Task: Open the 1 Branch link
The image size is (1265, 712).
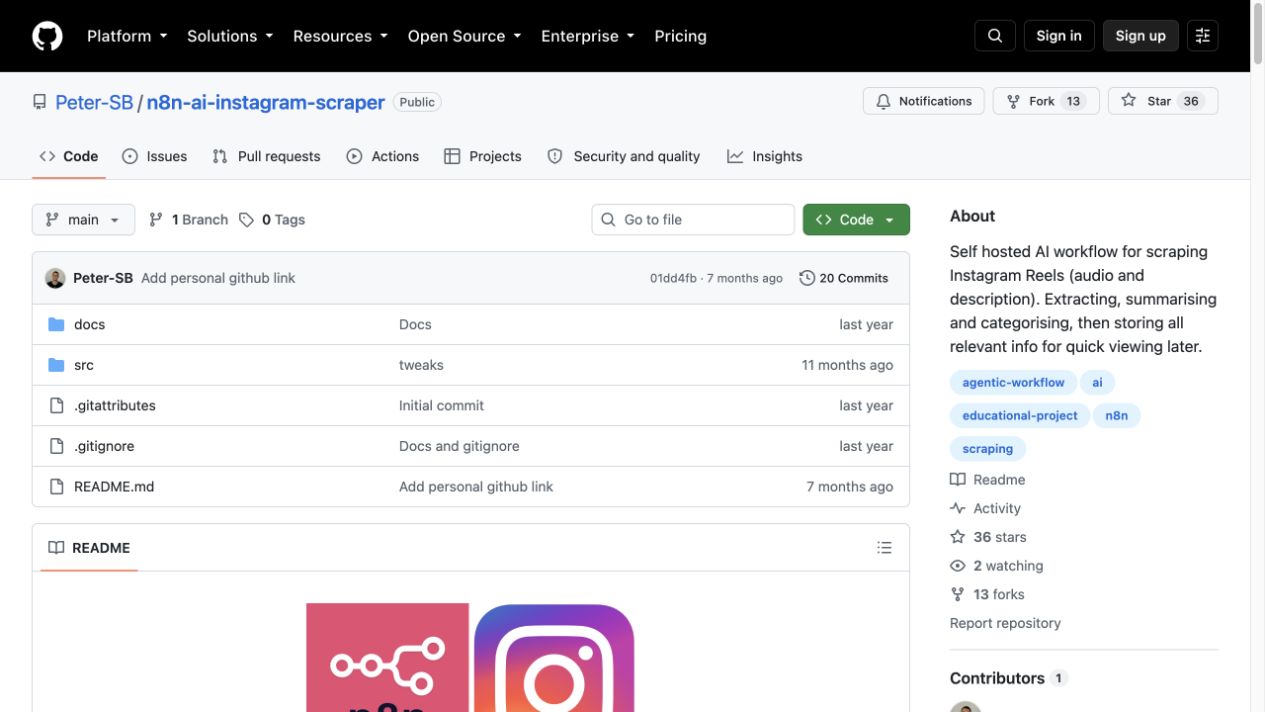Action: (x=189, y=220)
